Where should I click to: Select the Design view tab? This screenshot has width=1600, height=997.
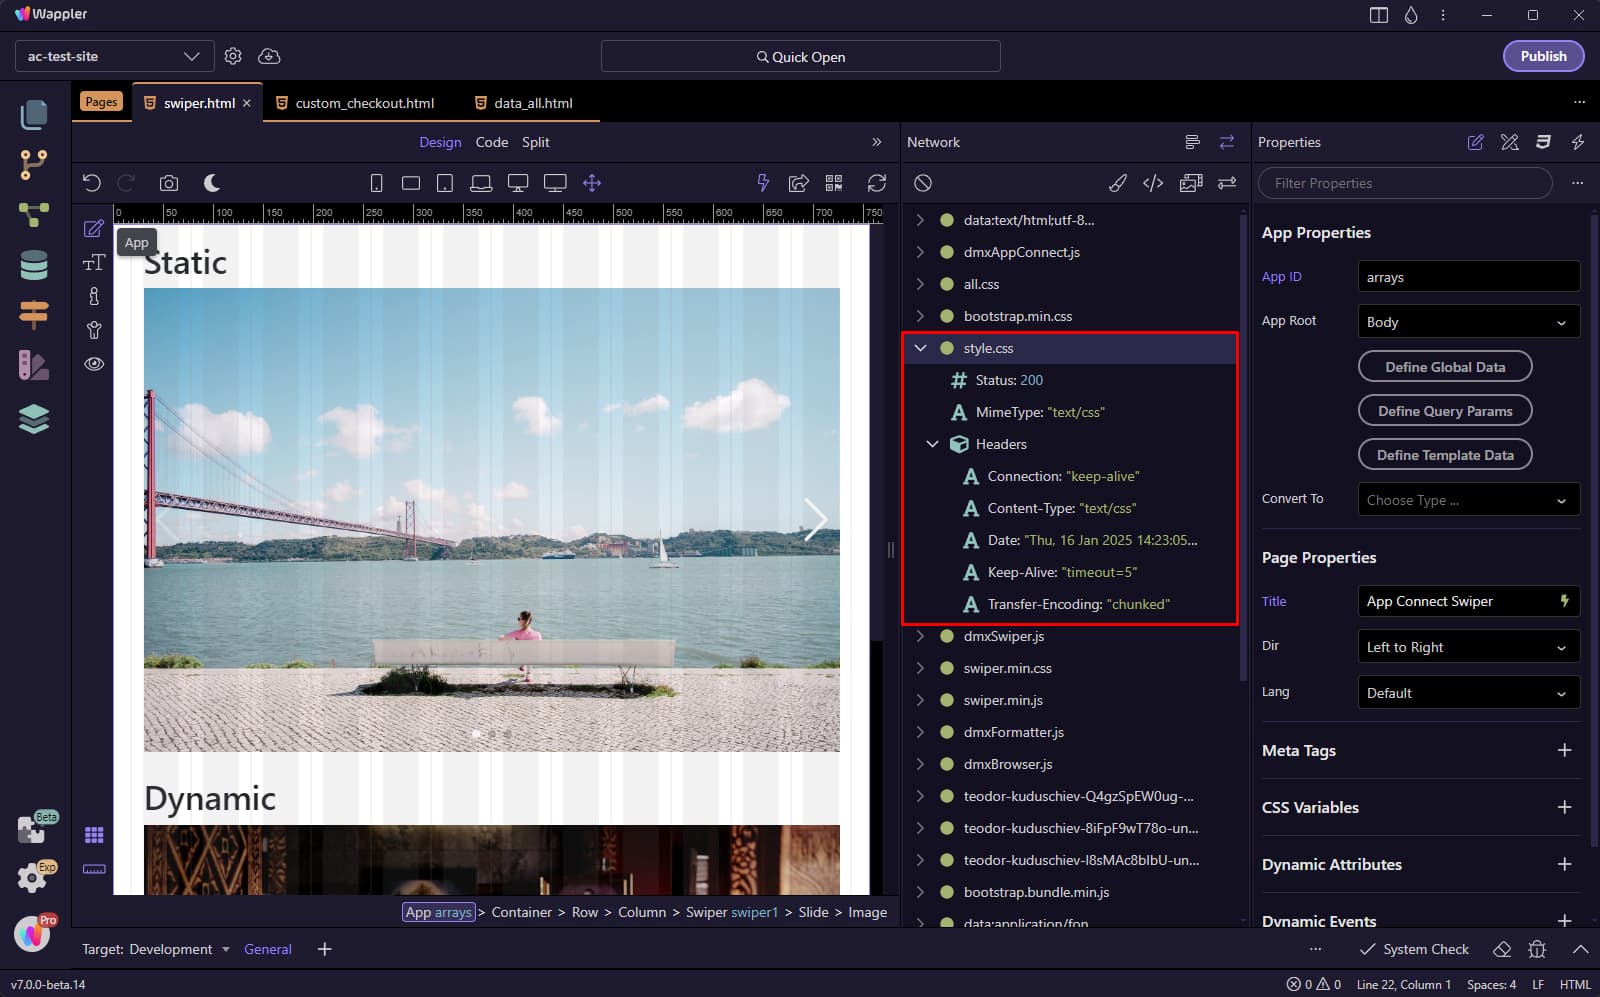[x=440, y=142]
